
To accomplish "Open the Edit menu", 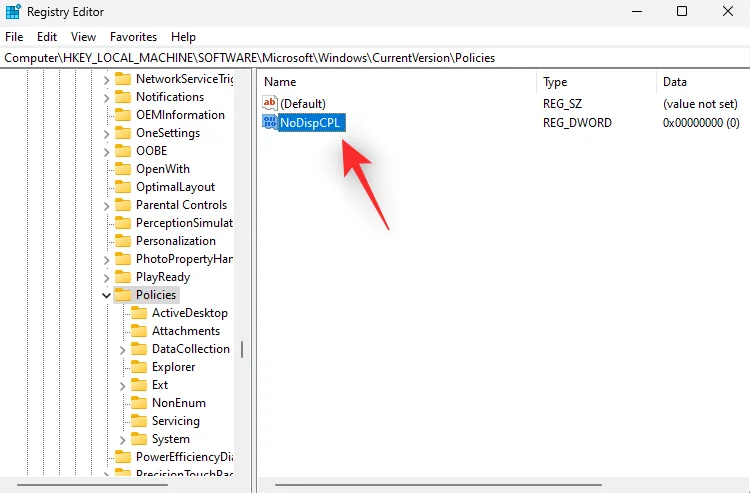I will 47,37.
